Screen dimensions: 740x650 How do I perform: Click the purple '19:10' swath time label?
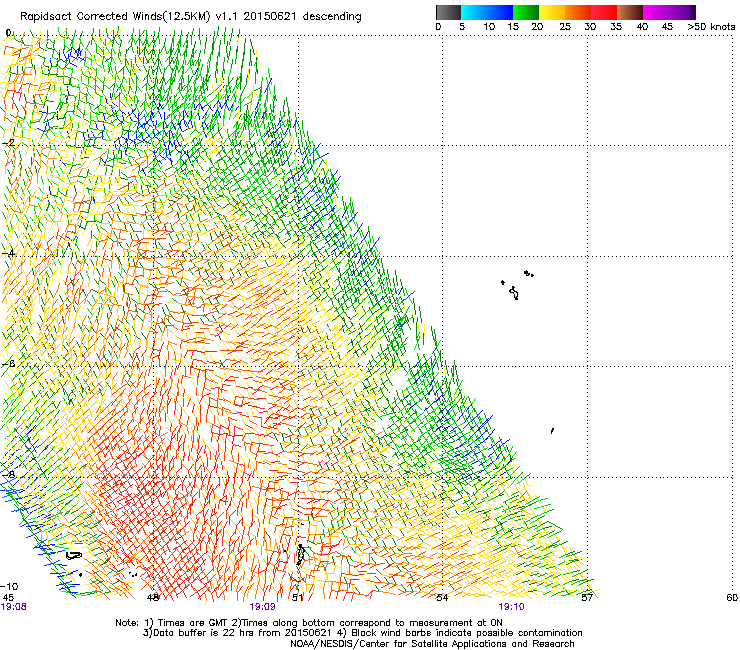tap(512, 607)
